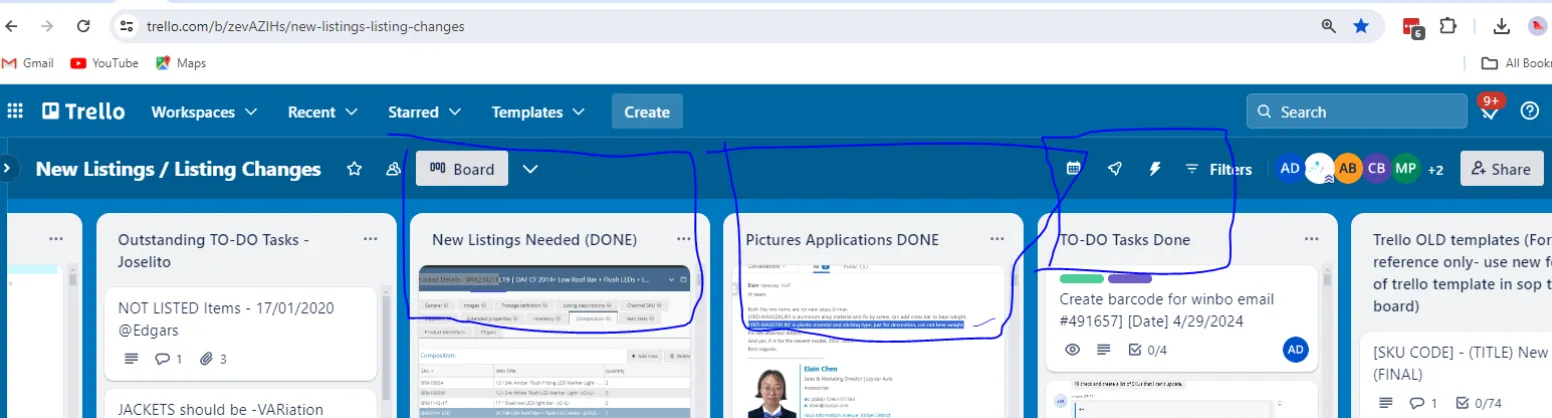This screenshot has height=418, width=1552.
Task: Open the Templates dropdown
Action: (x=538, y=112)
